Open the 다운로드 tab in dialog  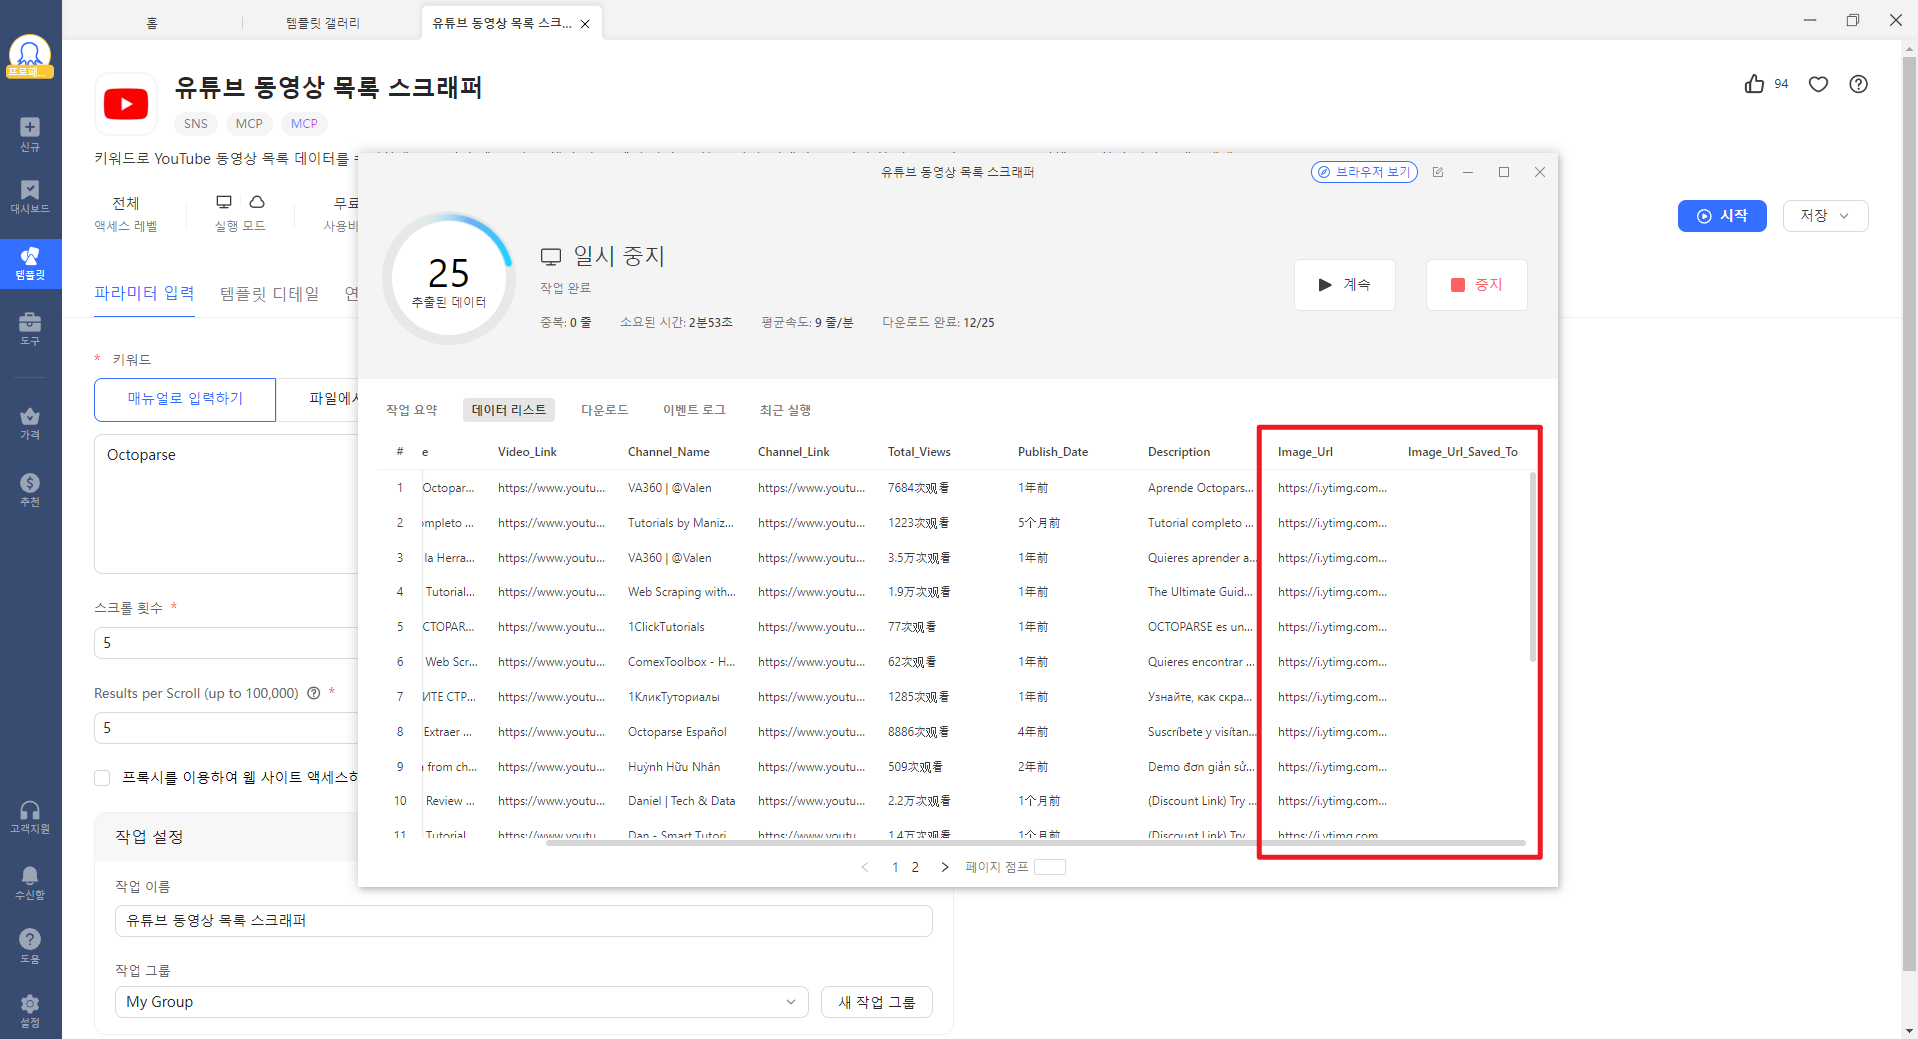coord(605,410)
